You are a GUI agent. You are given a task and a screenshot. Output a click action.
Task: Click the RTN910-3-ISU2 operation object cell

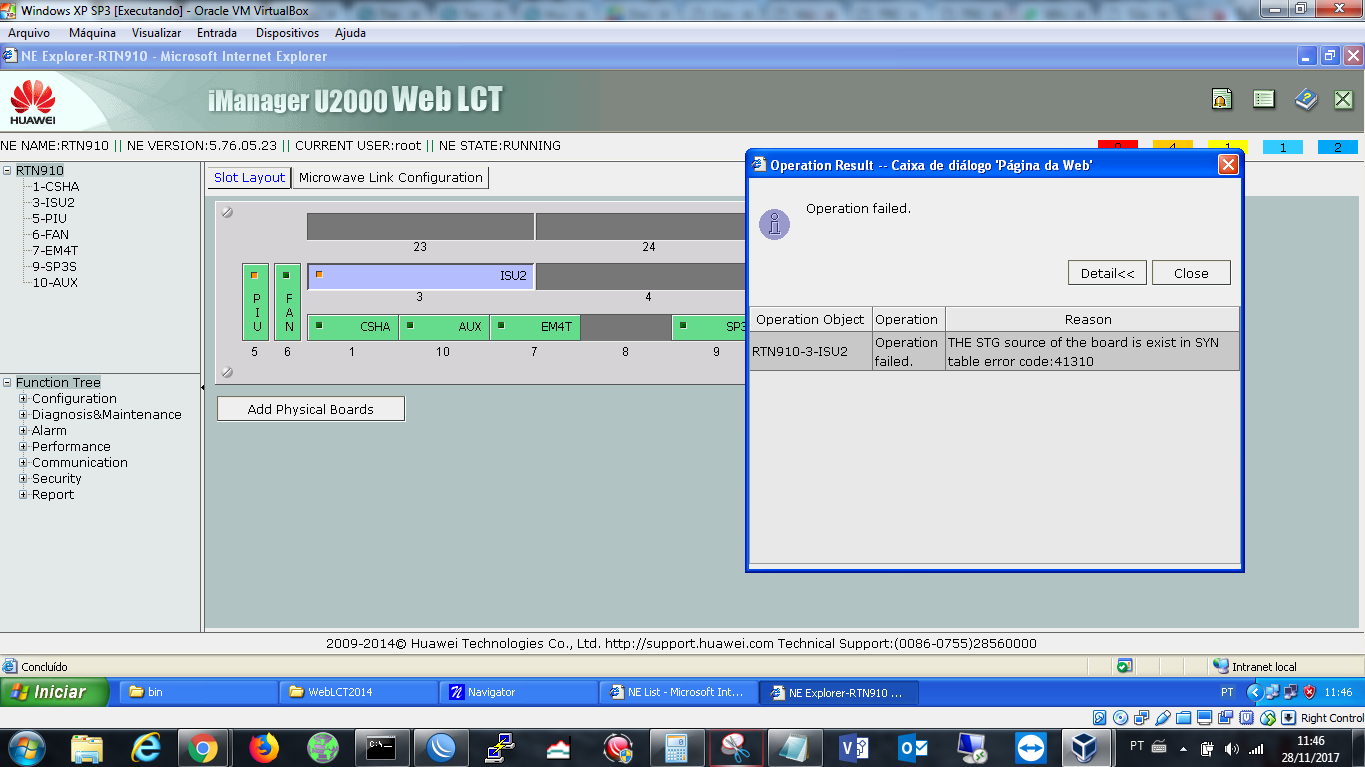coord(811,351)
